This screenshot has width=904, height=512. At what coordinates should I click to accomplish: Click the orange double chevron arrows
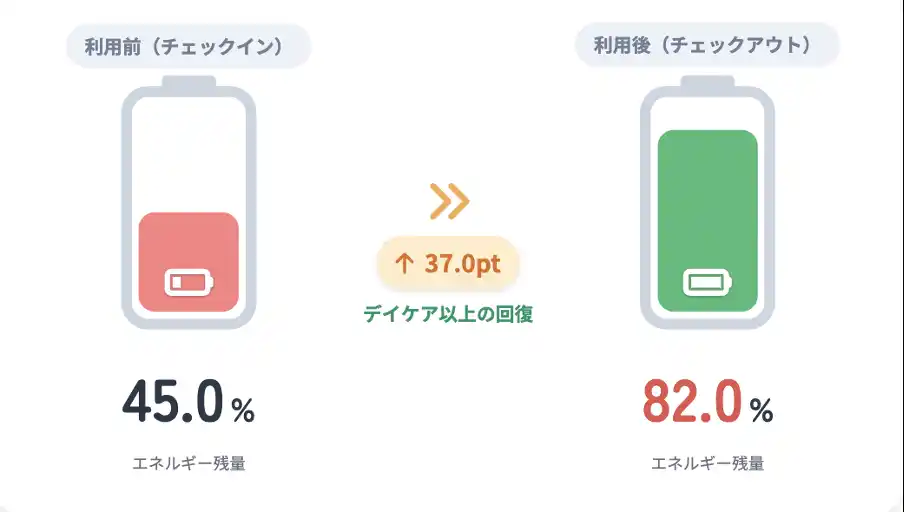449,201
